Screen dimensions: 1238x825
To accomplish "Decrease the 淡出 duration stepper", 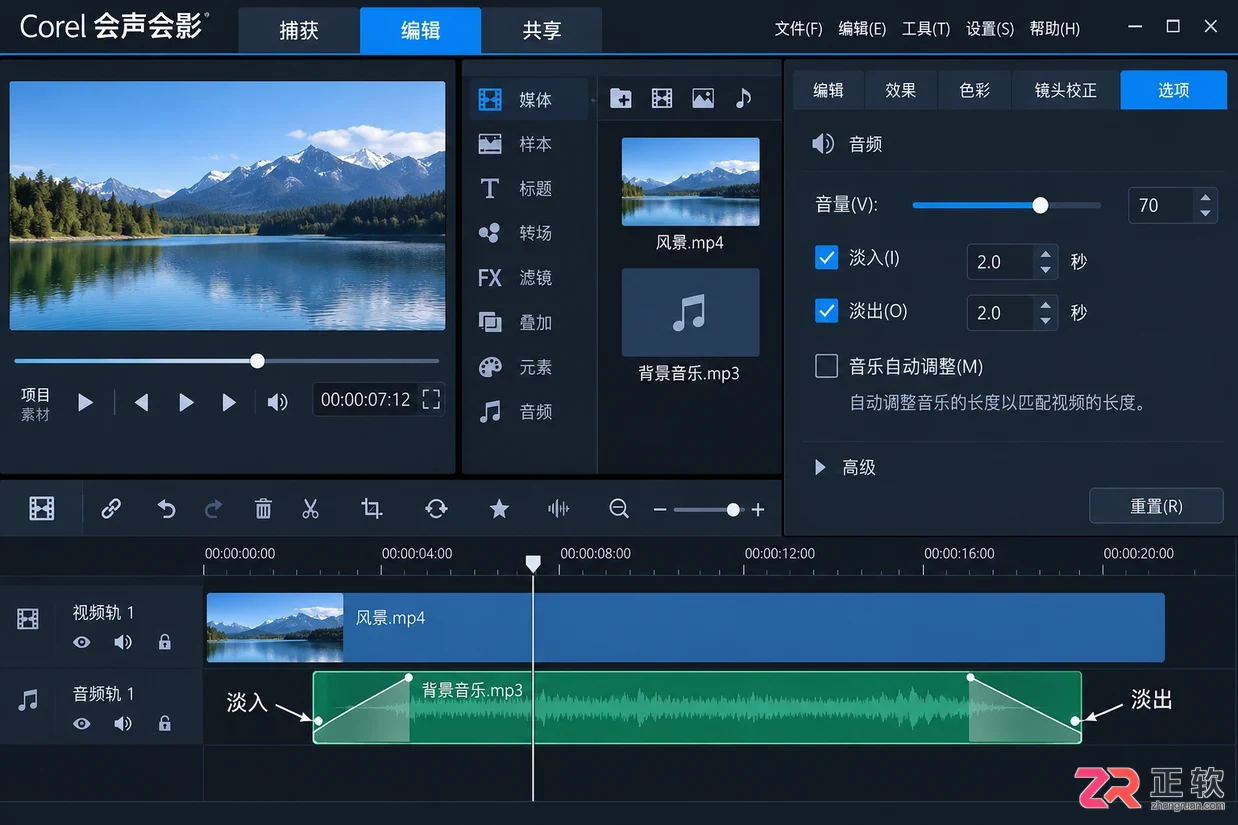I will [1045, 321].
